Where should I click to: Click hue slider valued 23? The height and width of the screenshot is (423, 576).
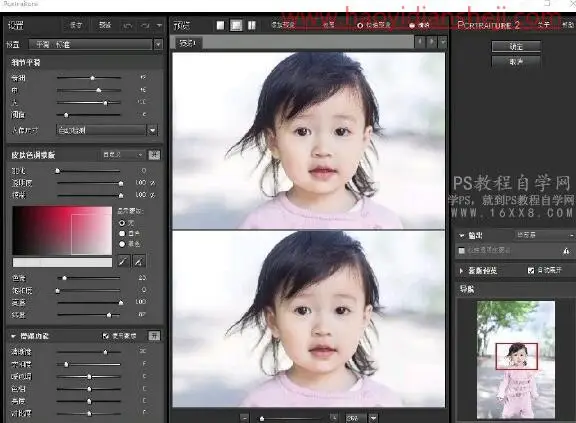[89, 278]
